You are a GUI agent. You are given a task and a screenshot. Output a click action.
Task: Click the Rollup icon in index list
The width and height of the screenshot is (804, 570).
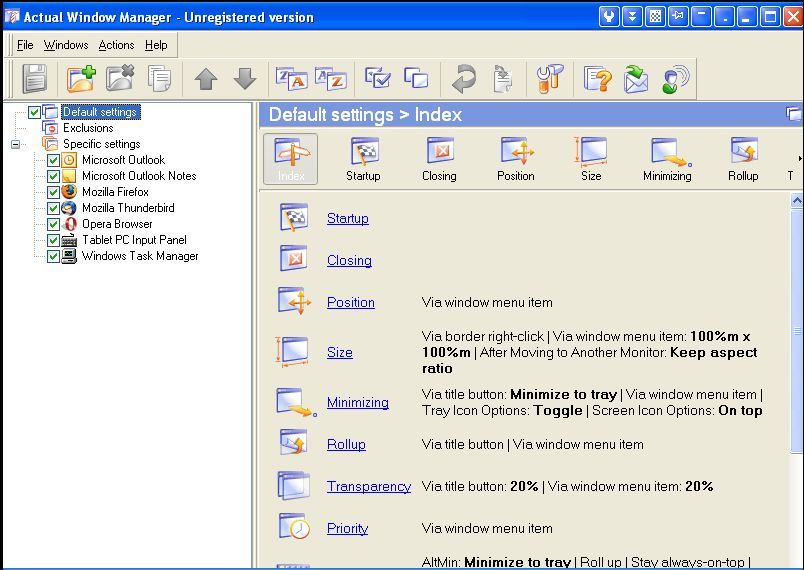[293, 443]
